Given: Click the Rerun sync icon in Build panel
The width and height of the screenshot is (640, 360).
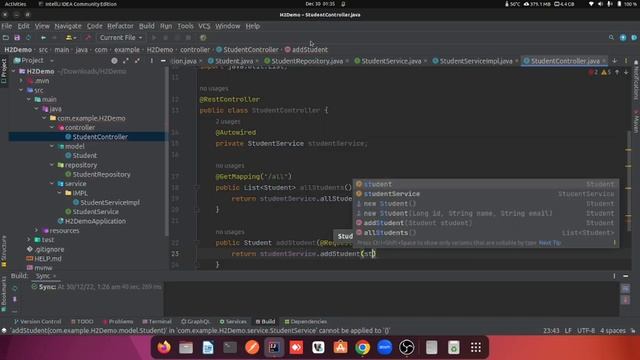Looking at the screenshot, I should (x=15, y=288).
